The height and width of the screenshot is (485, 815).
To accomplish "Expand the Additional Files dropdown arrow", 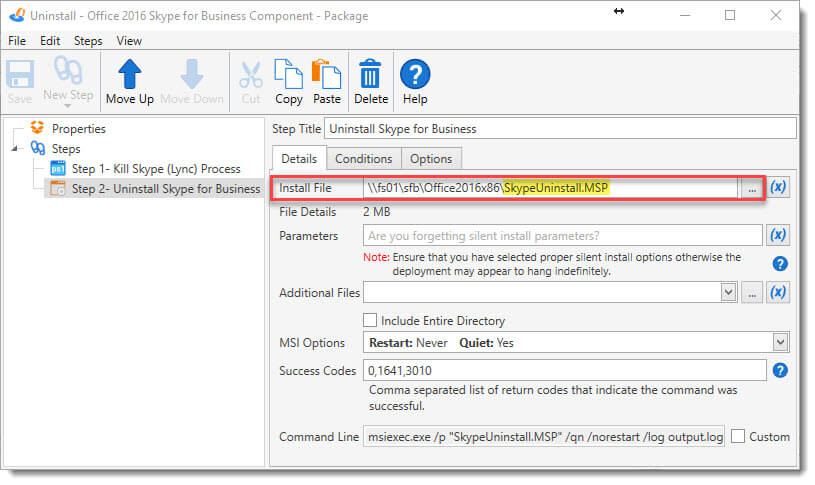I will pyautogui.click(x=728, y=292).
